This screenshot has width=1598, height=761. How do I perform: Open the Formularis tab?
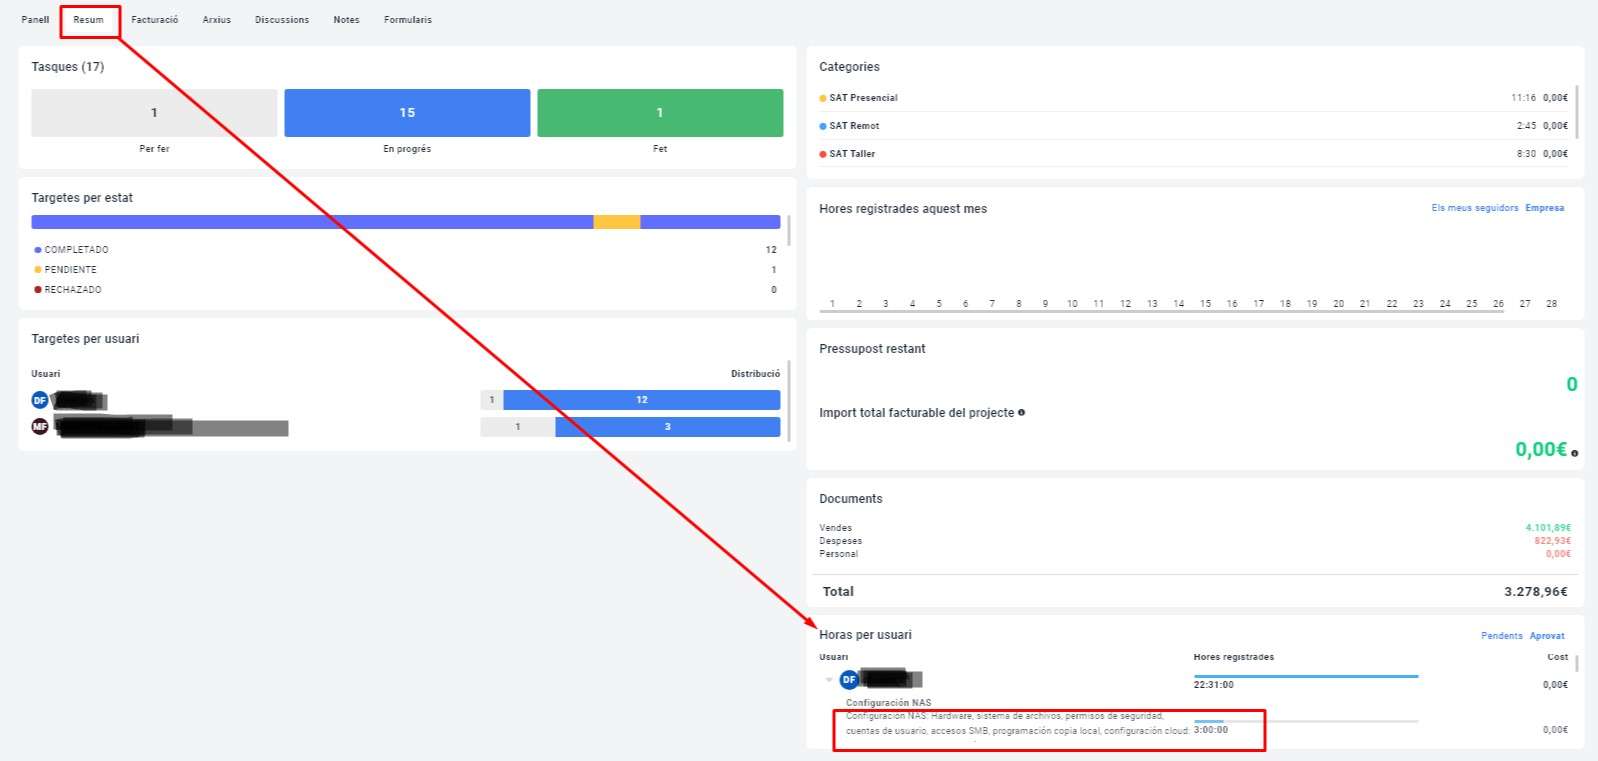click(408, 20)
